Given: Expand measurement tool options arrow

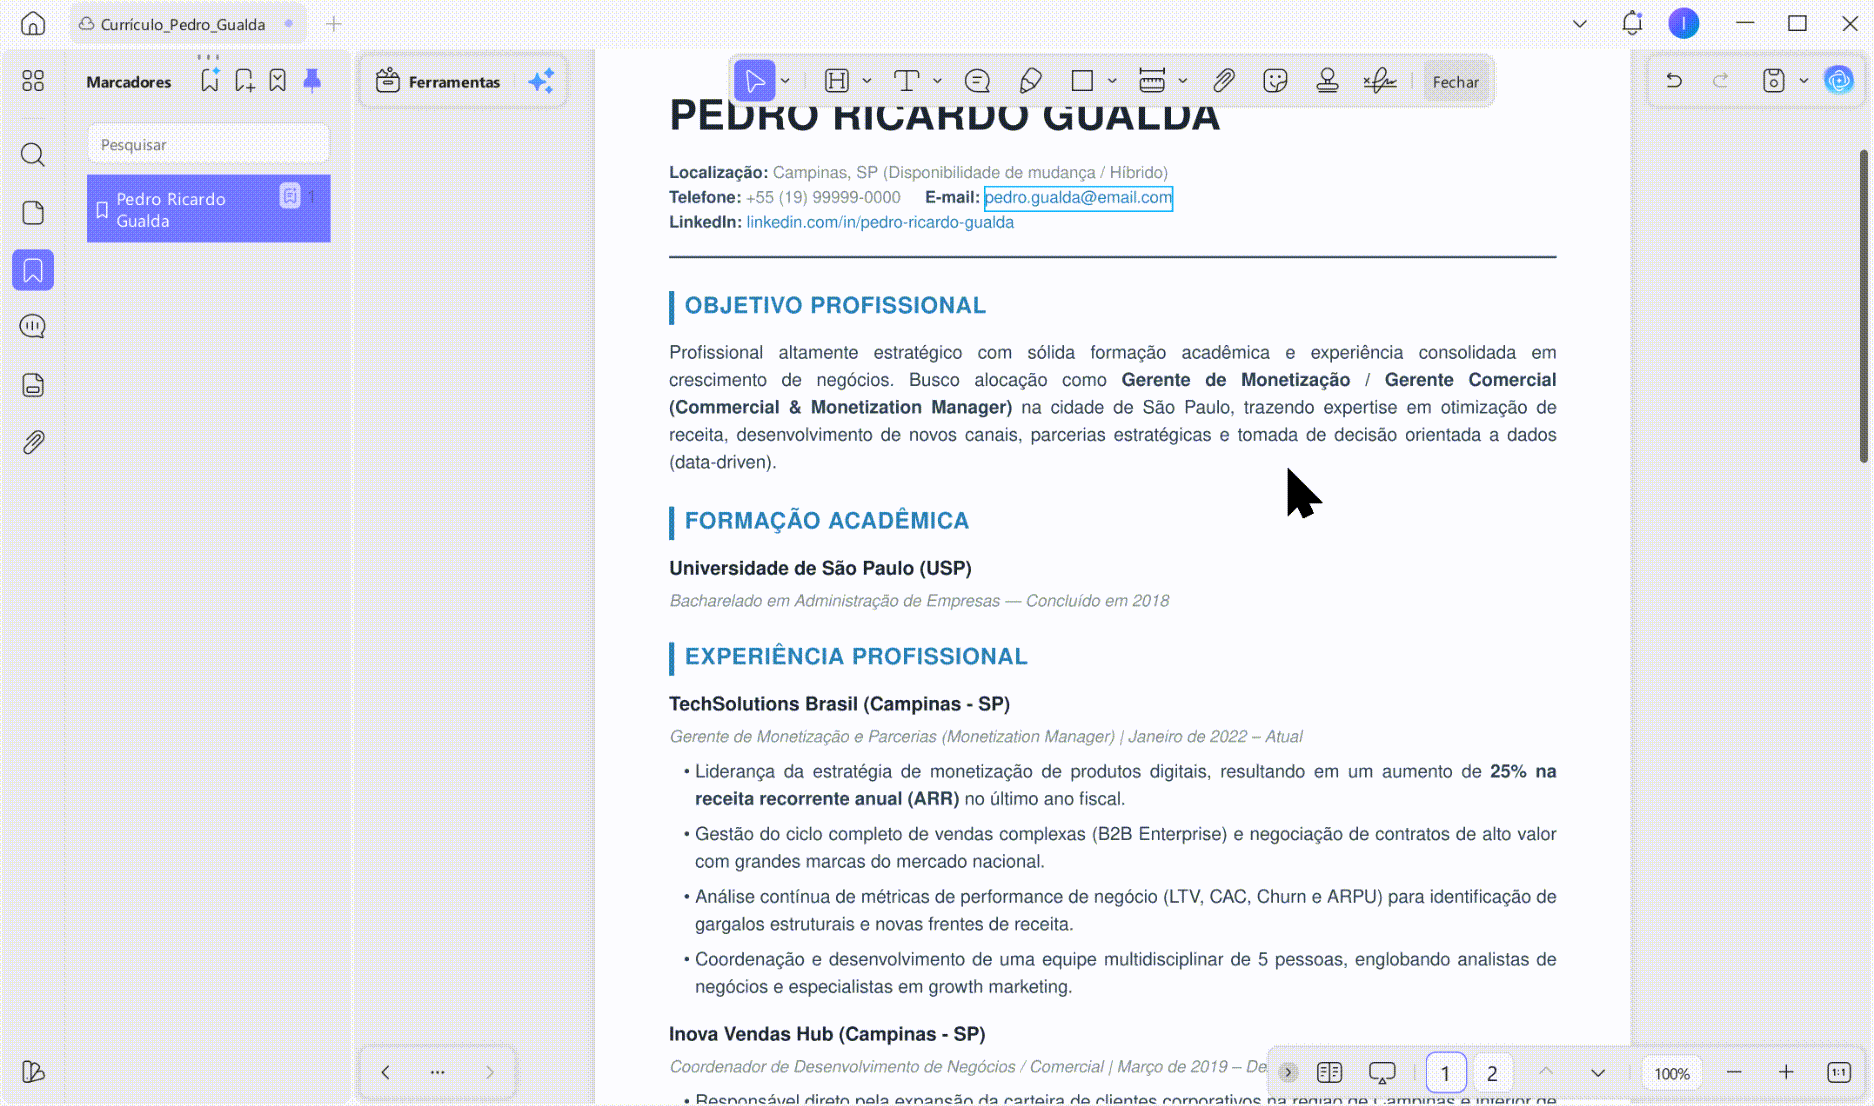Looking at the screenshot, I should [1183, 81].
